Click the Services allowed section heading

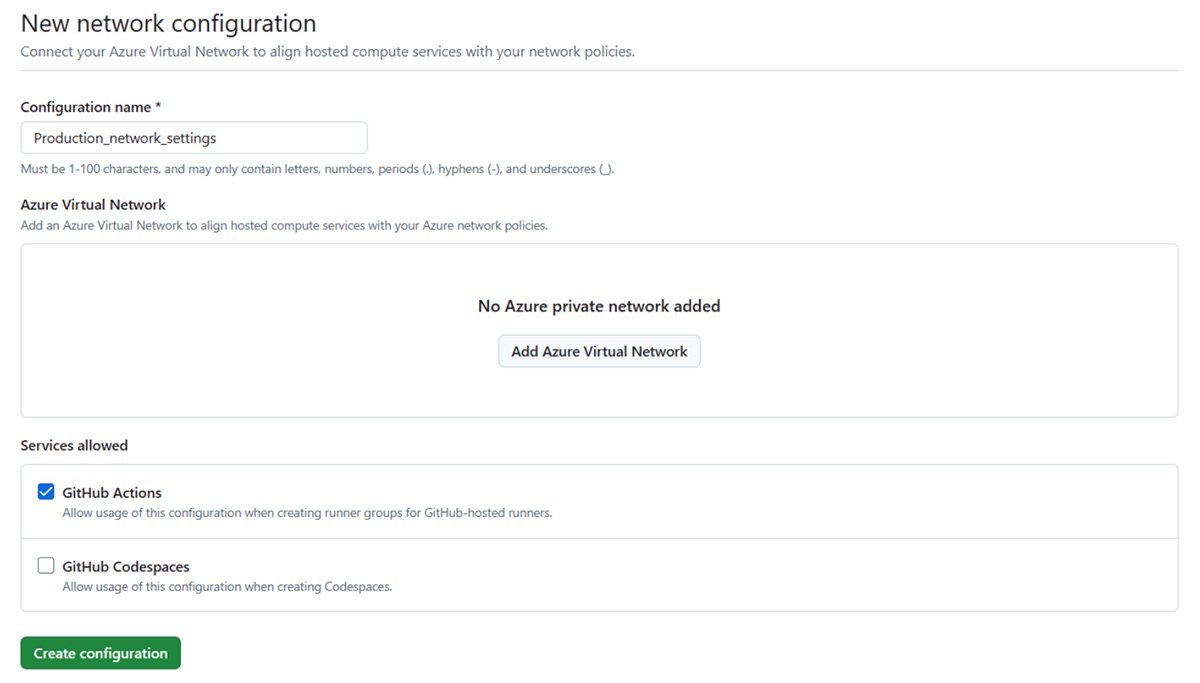tap(74, 445)
